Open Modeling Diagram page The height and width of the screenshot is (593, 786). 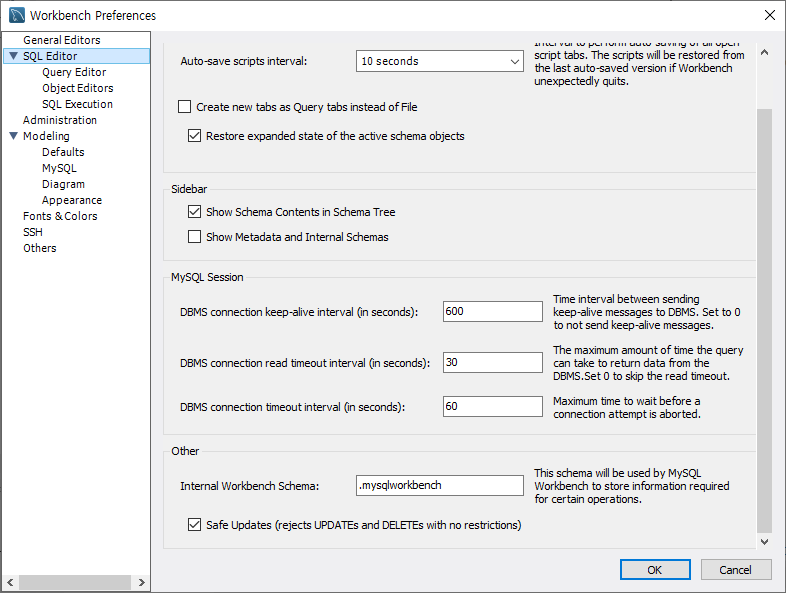63,184
